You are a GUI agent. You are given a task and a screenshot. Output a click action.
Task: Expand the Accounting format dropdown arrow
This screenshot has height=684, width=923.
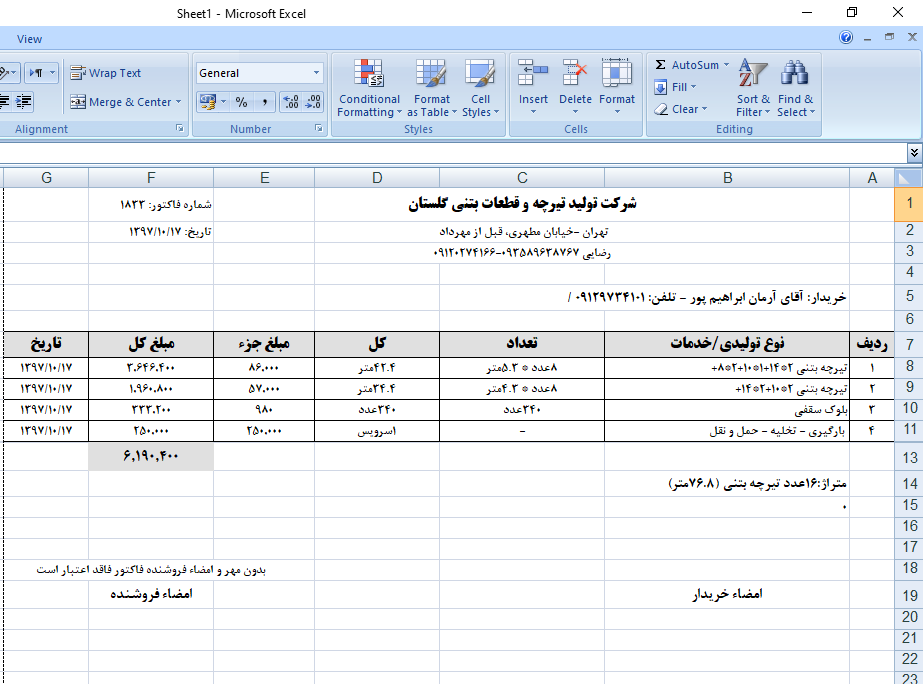(x=224, y=102)
